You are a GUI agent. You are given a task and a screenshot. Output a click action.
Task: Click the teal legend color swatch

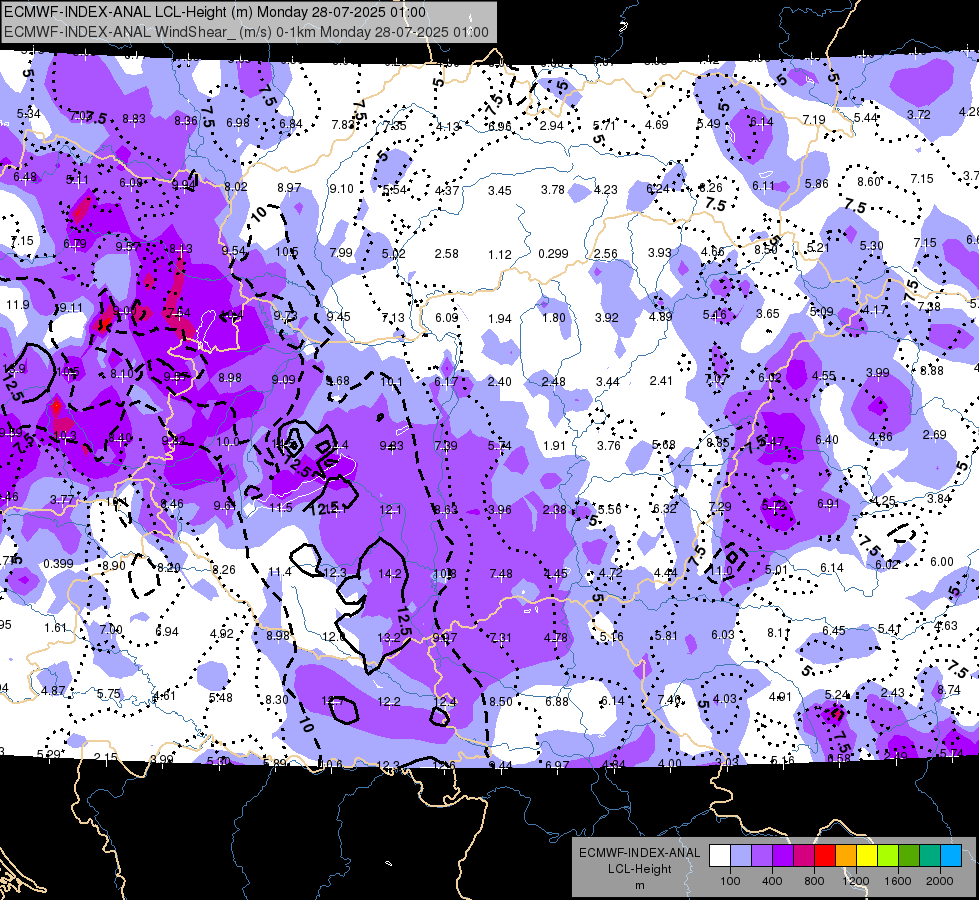[x=929, y=856]
